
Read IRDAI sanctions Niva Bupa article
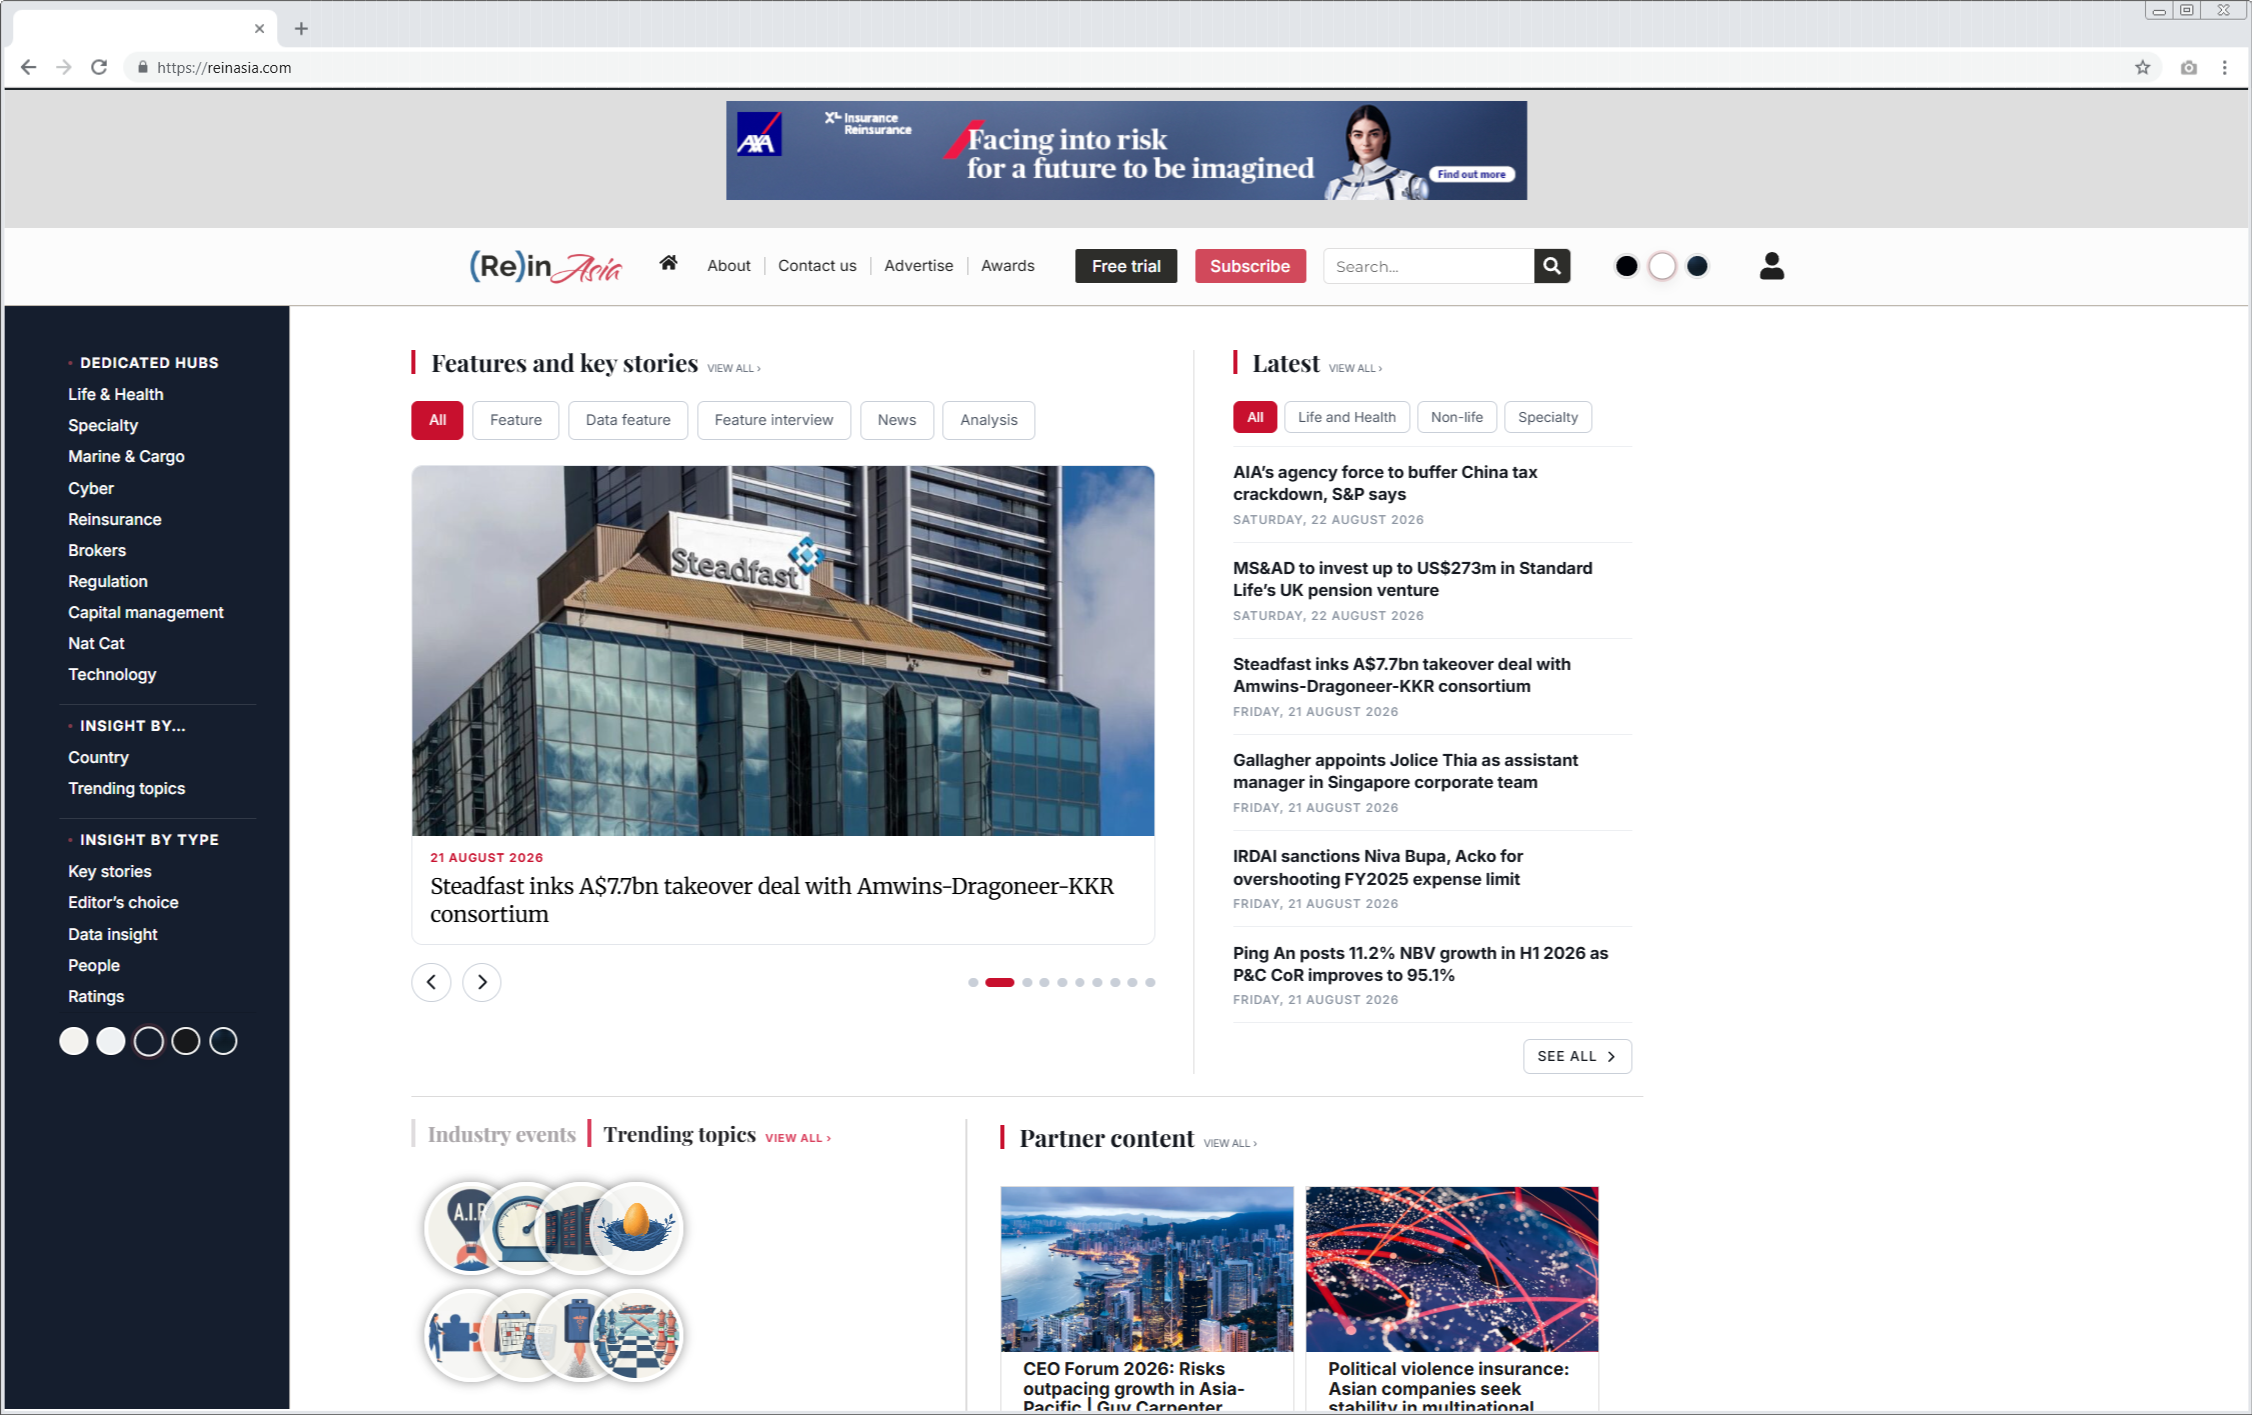click(1378, 867)
